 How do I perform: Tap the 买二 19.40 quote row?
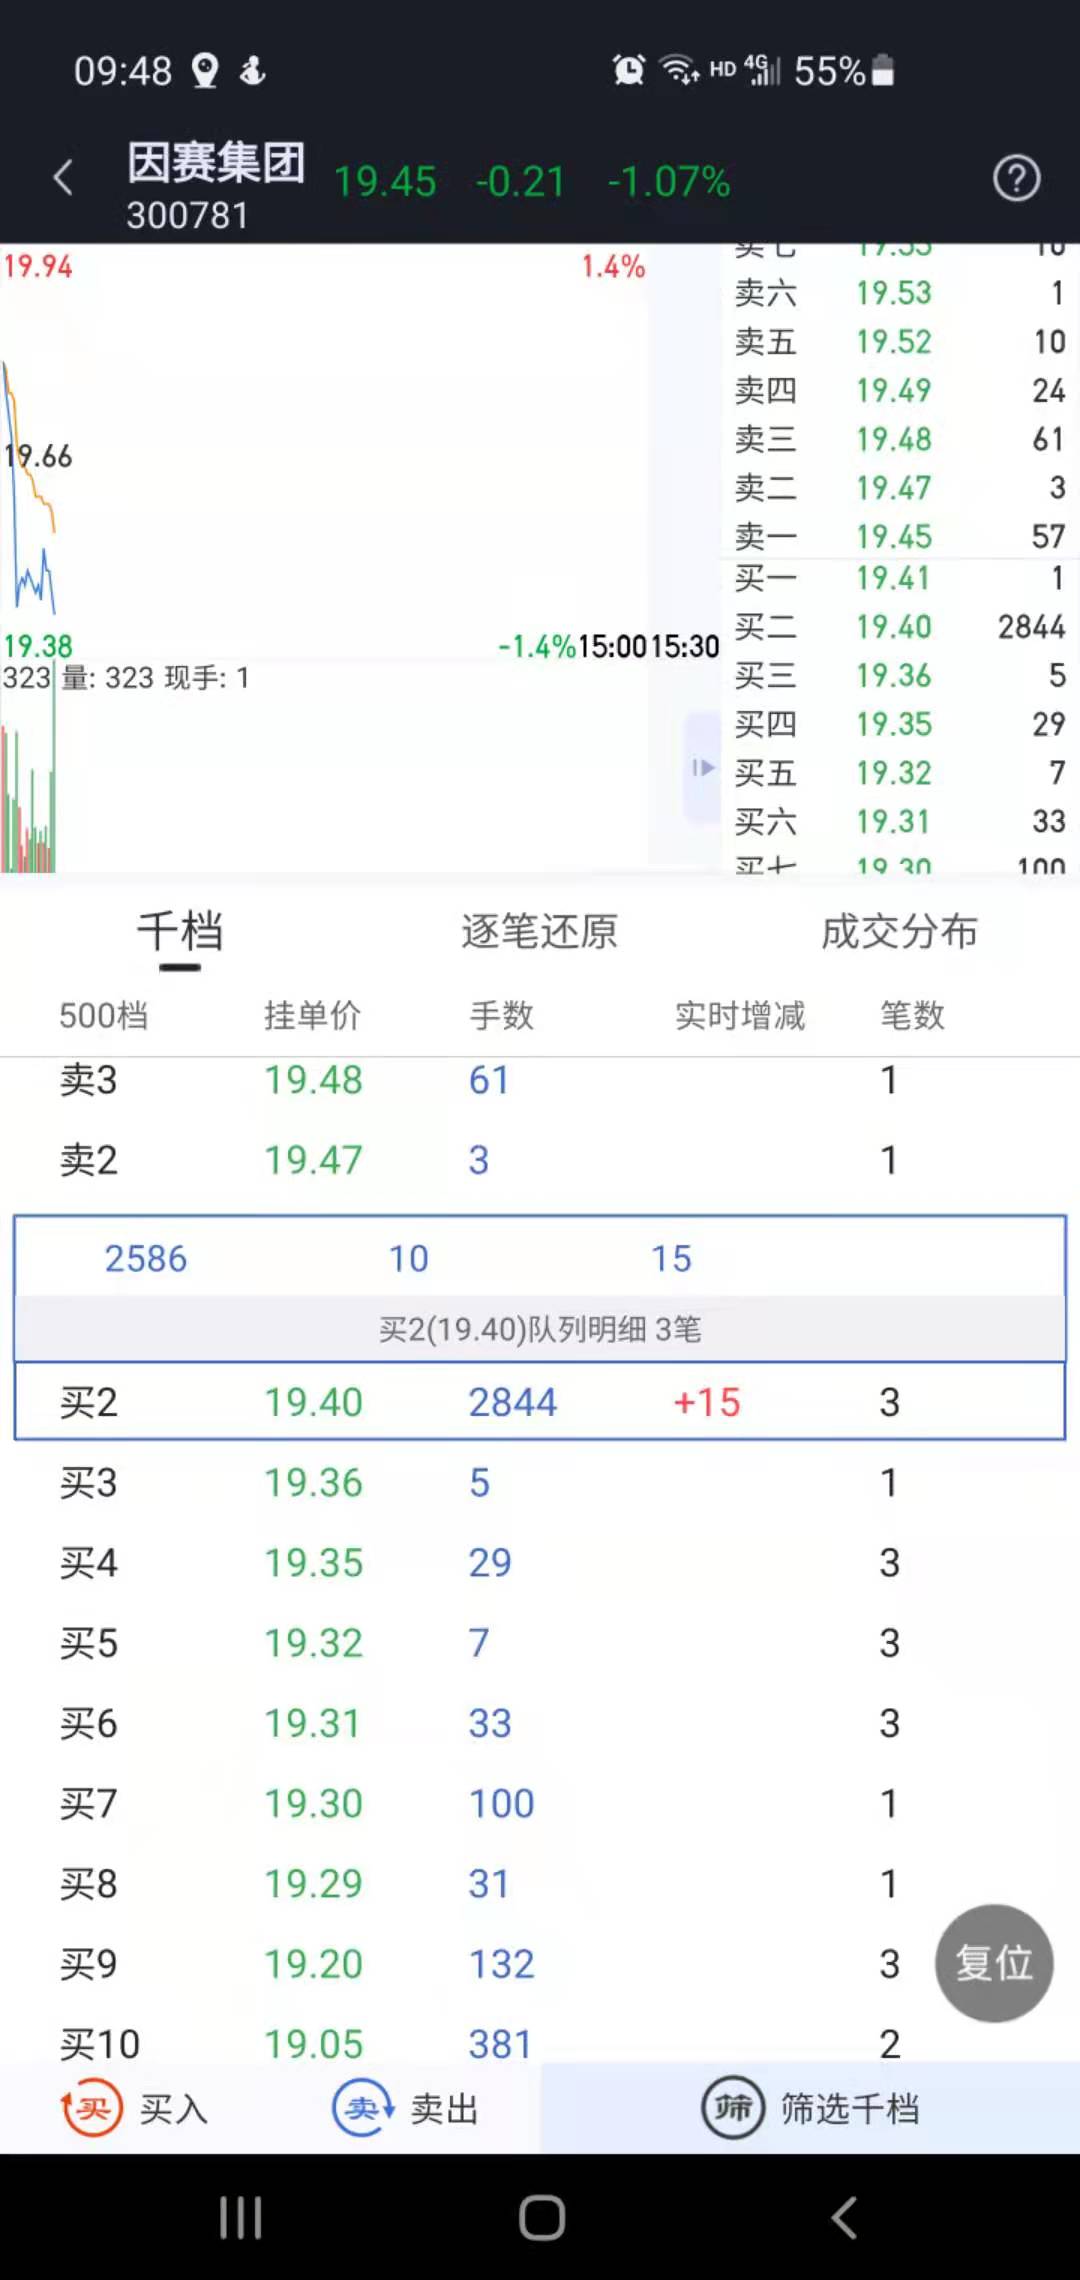pyautogui.click(x=900, y=627)
